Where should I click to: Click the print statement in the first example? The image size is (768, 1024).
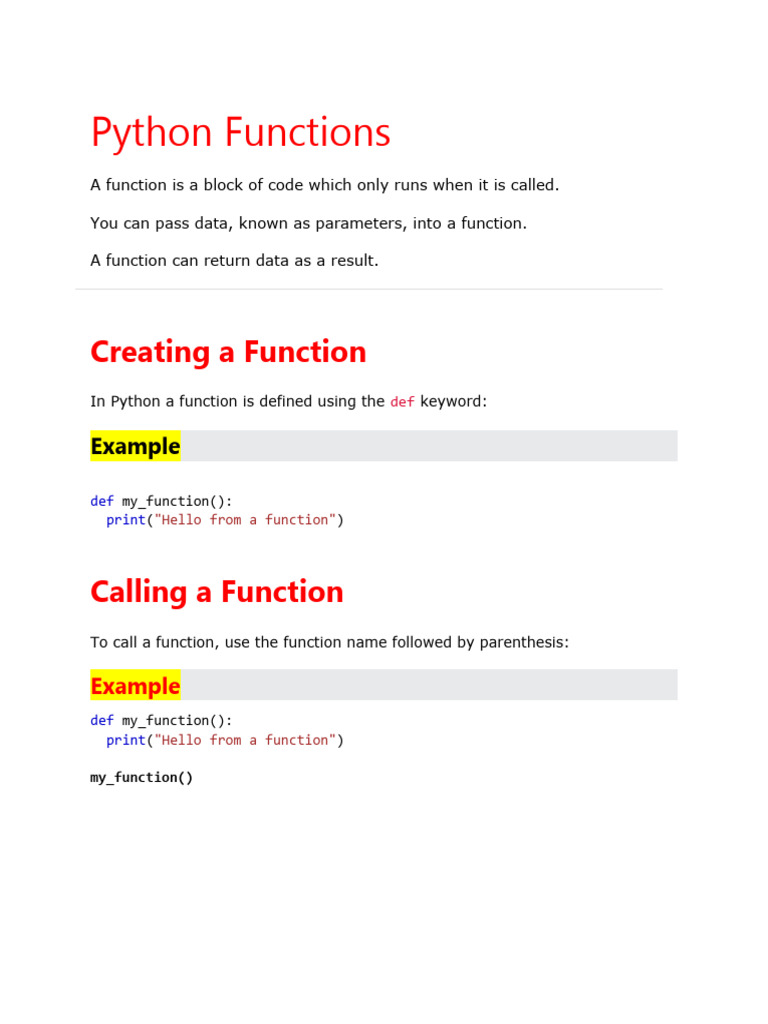point(224,520)
